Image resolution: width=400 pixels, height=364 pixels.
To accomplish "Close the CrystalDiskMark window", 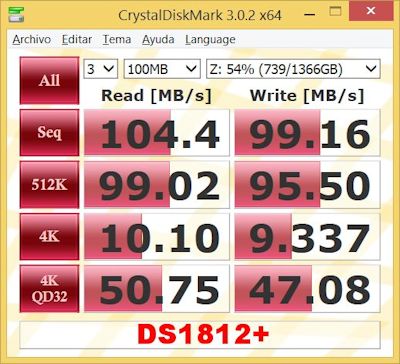I will coord(371,10).
